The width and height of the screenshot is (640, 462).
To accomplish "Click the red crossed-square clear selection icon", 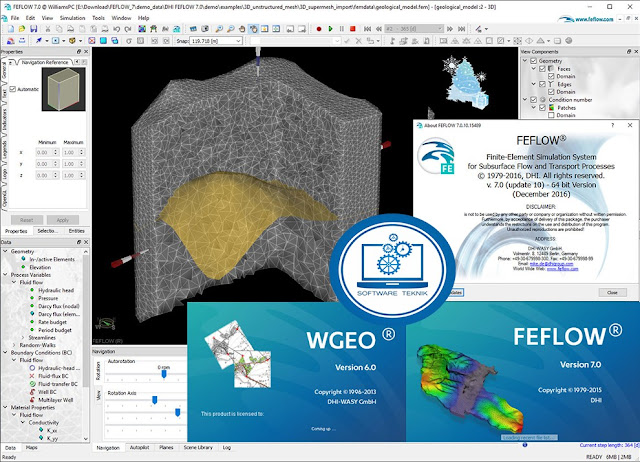I will [x=92, y=41].
